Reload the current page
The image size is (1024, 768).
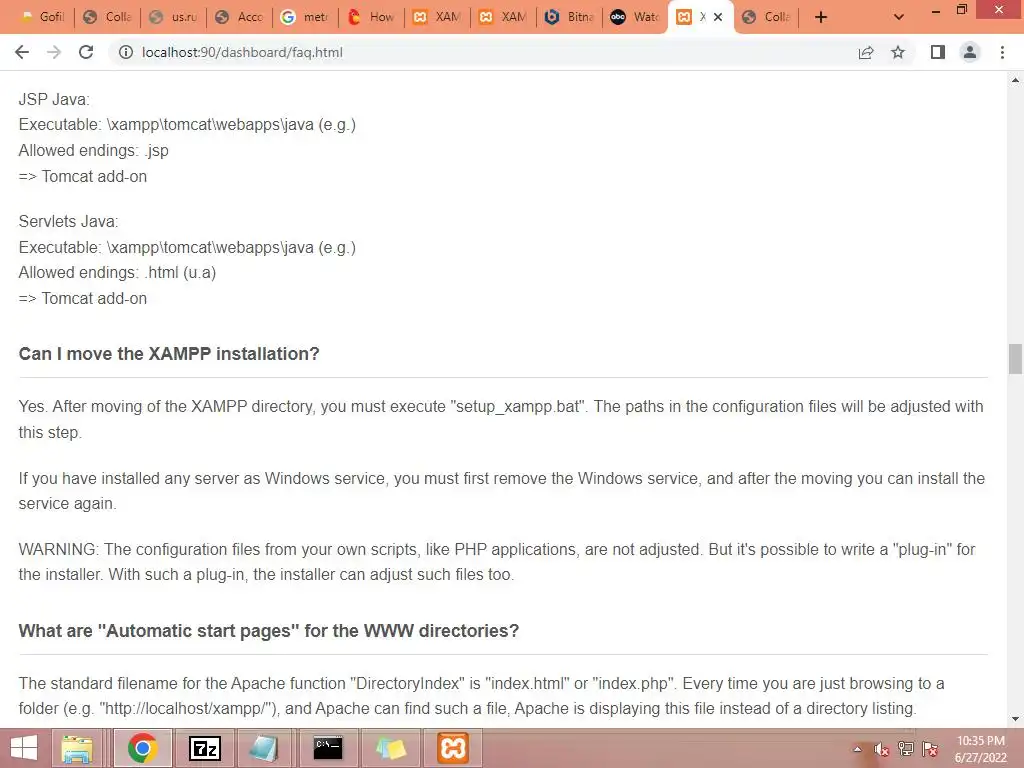pyautogui.click(x=86, y=52)
